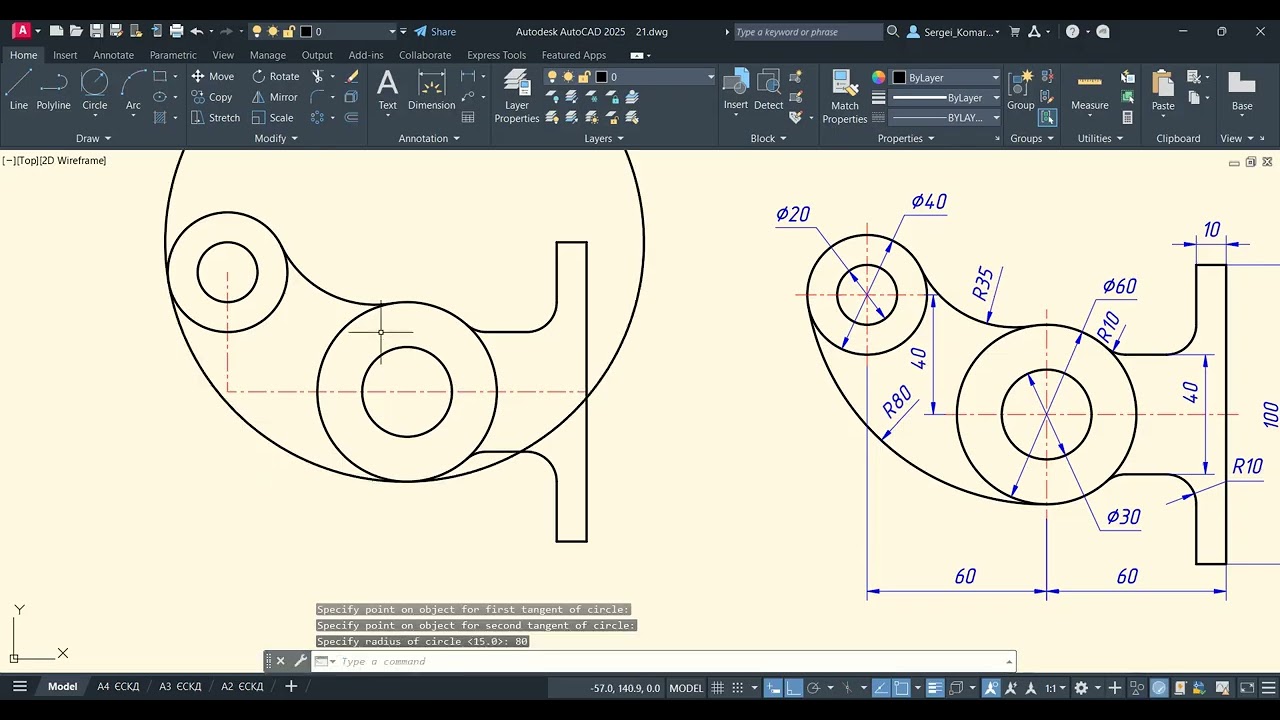1280x720 pixels.
Task: Expand the Modify panel
Action: [276, 138]
